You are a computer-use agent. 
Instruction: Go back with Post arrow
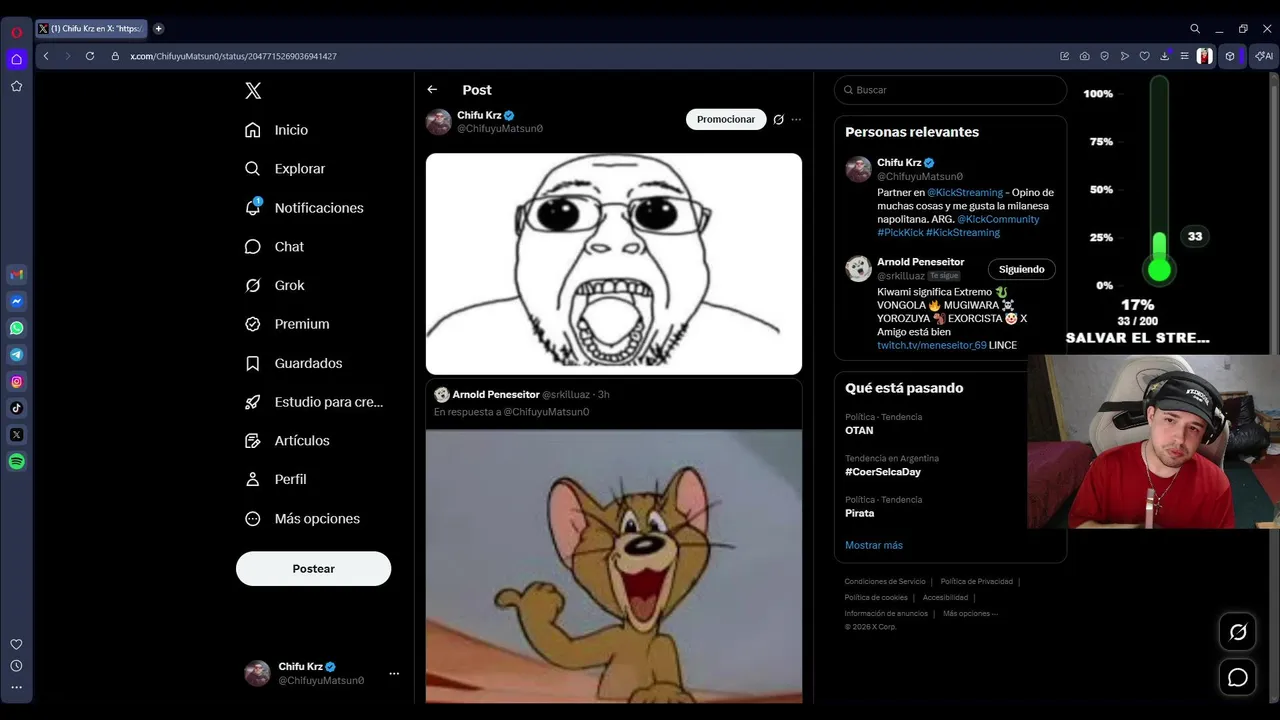click(x=432, y=90)
